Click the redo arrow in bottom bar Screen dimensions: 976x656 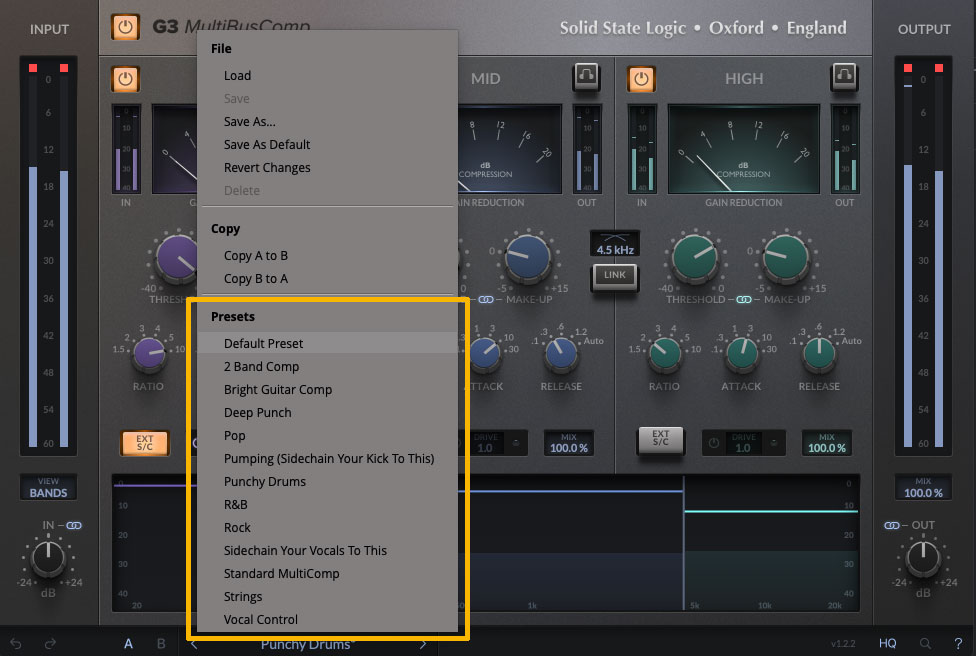50,644
